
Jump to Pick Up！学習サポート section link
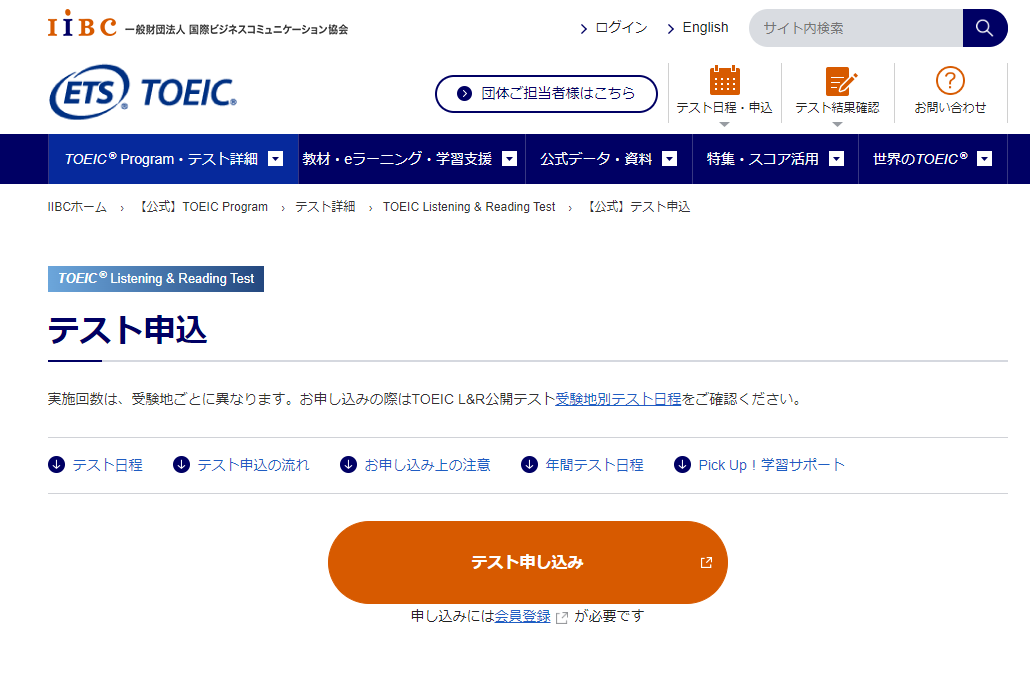click(x=772, y=465)
